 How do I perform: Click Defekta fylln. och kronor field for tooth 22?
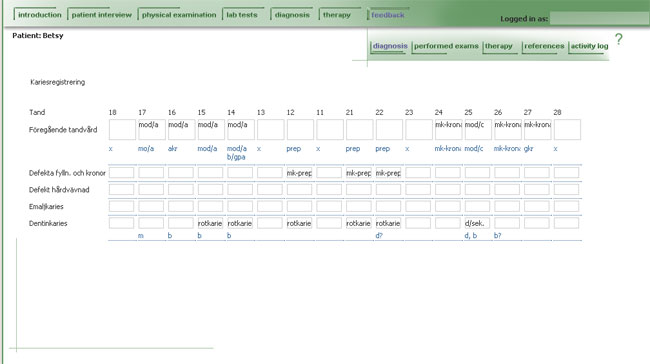(x=388, y=173)
